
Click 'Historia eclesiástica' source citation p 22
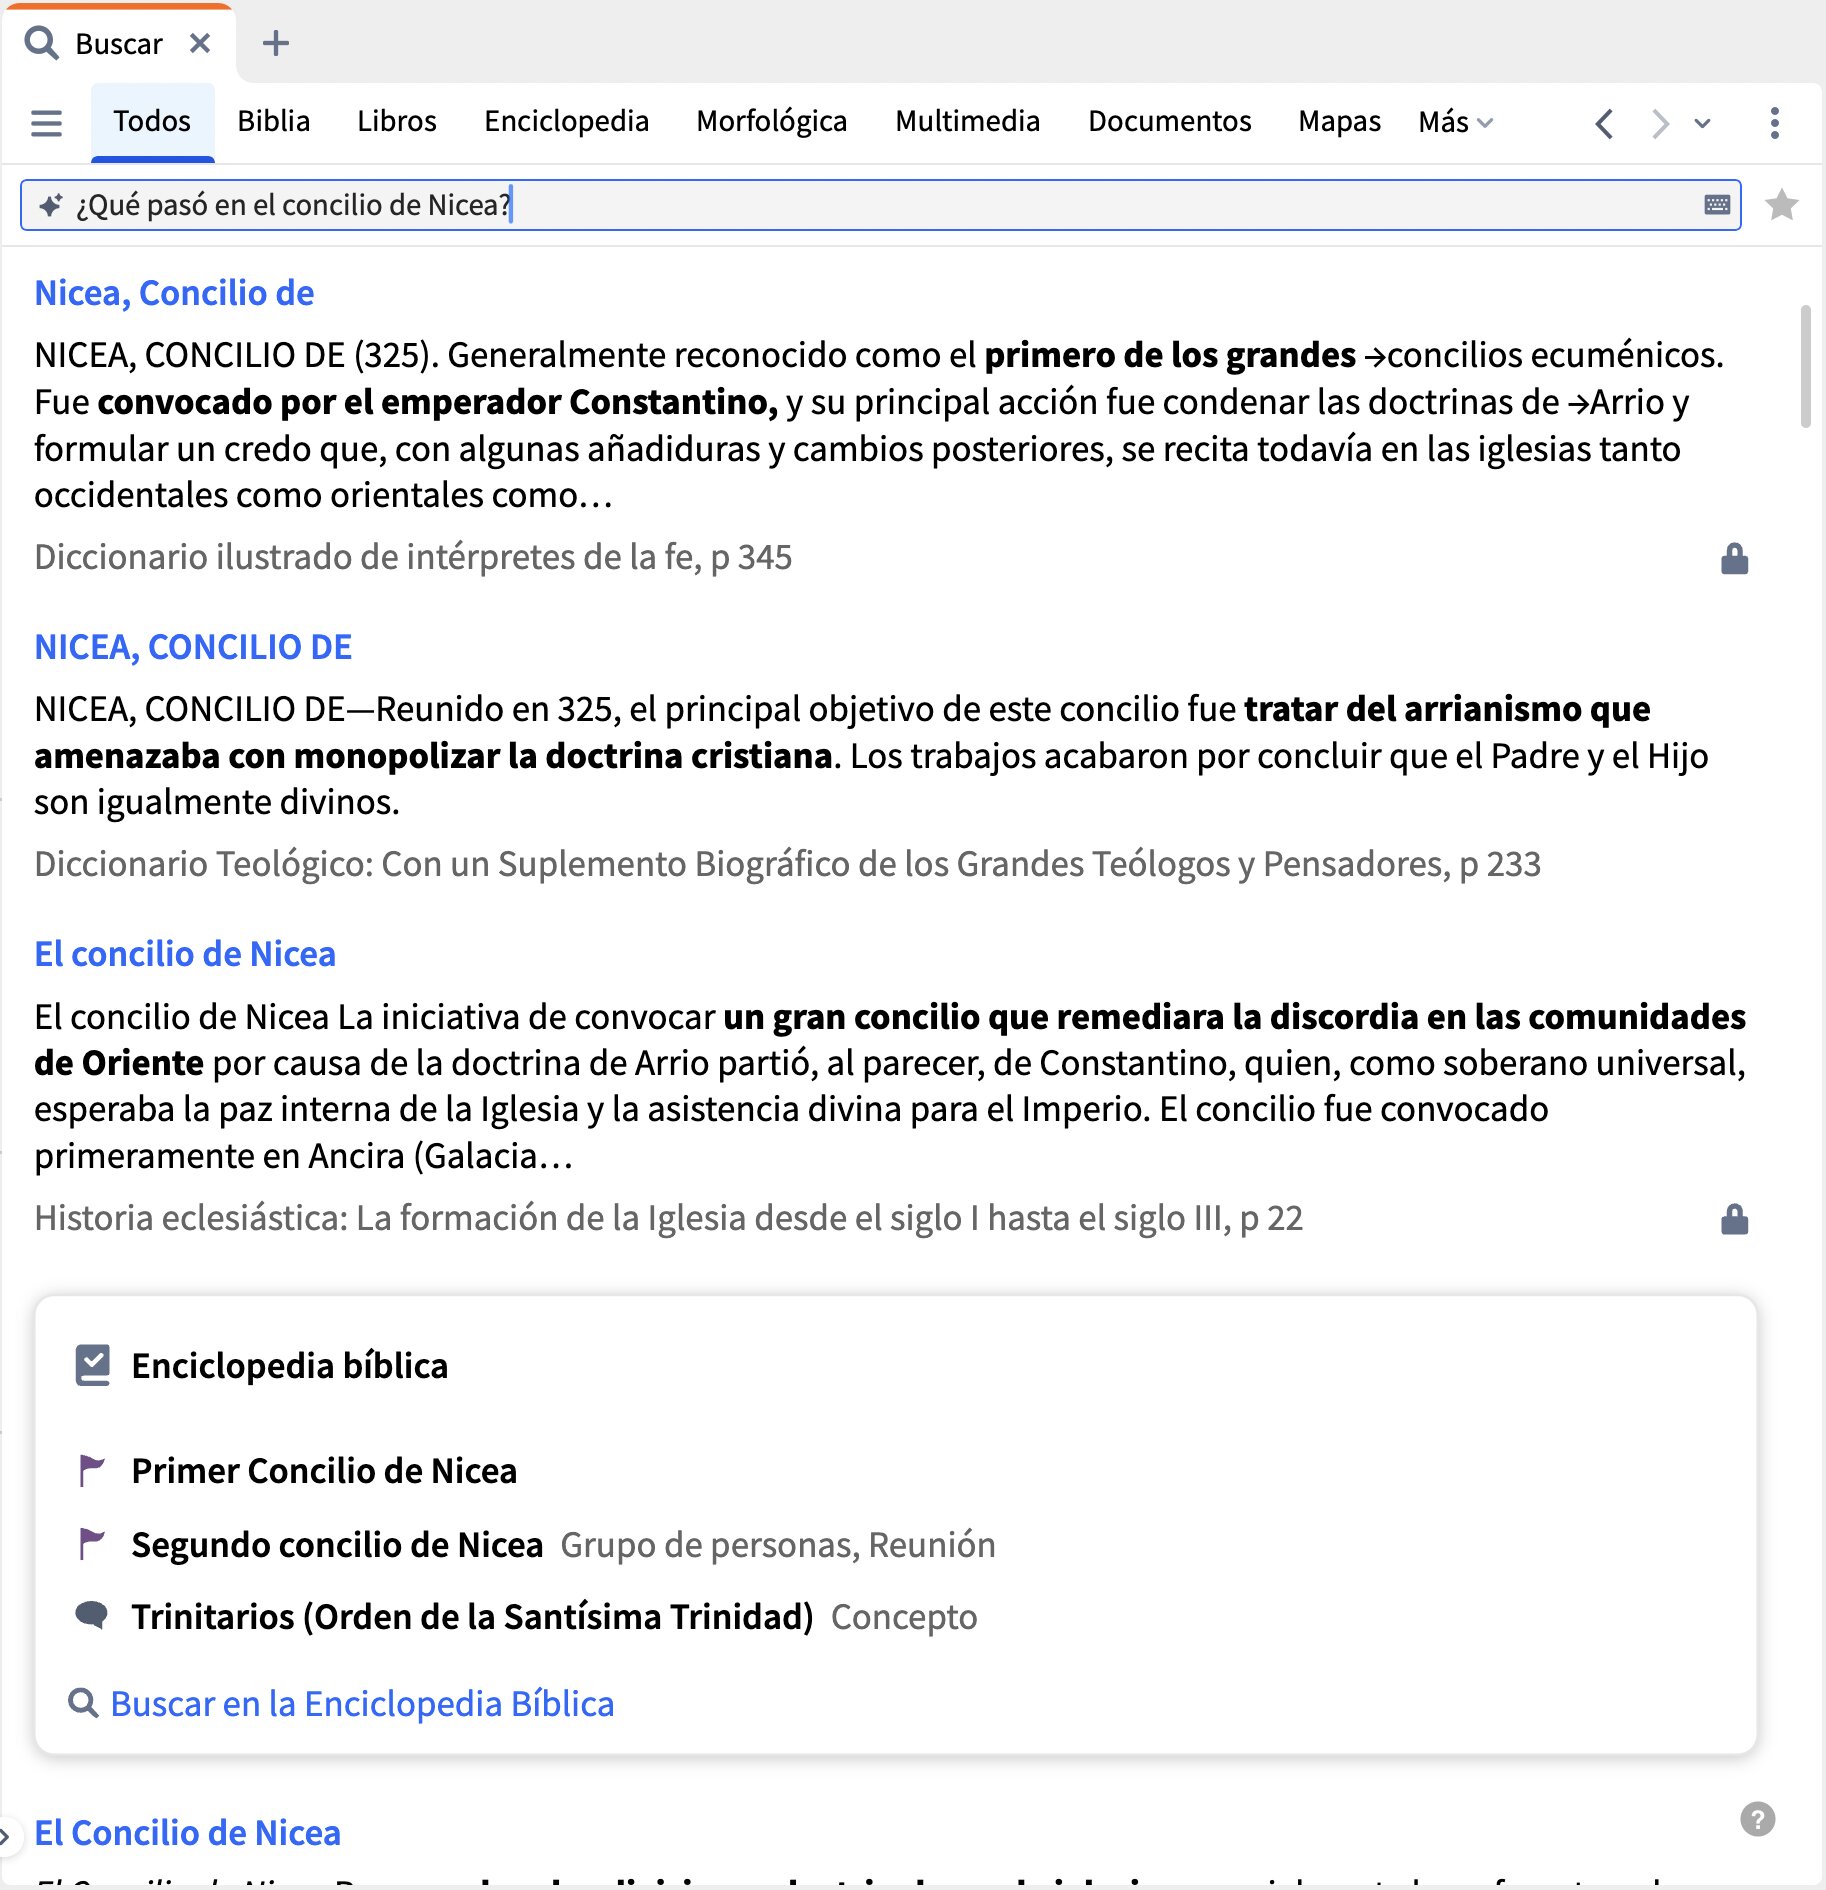tap(668, 1218)
